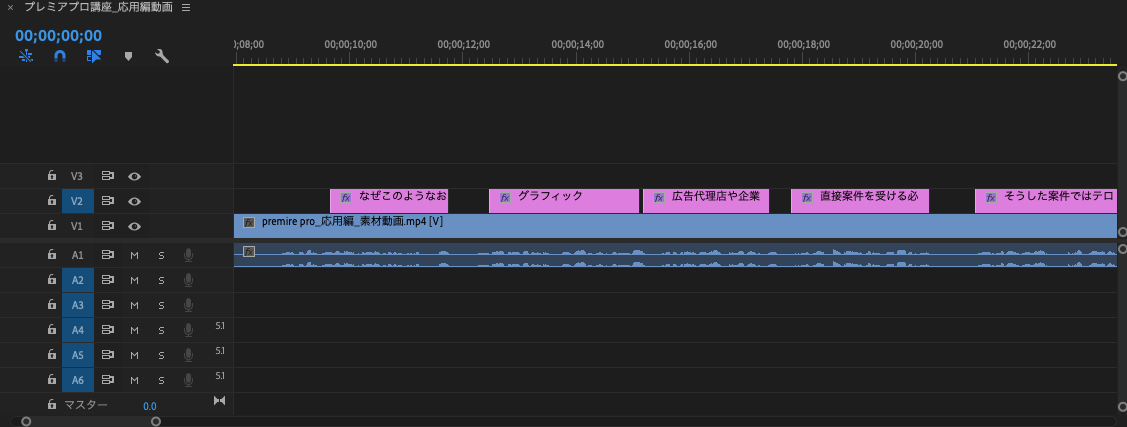Viewport: 1127px width, 427px height.
Task: Select the グラフィック clip on V2
Action: [564, 201]
